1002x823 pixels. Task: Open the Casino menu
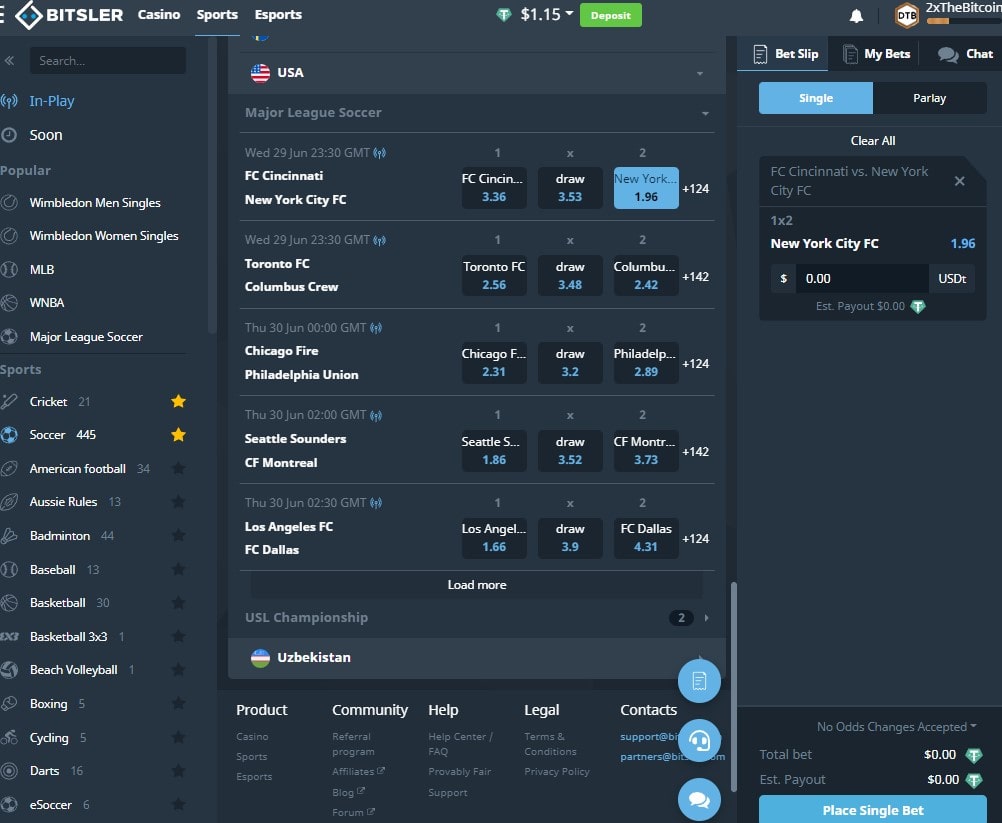159,15
